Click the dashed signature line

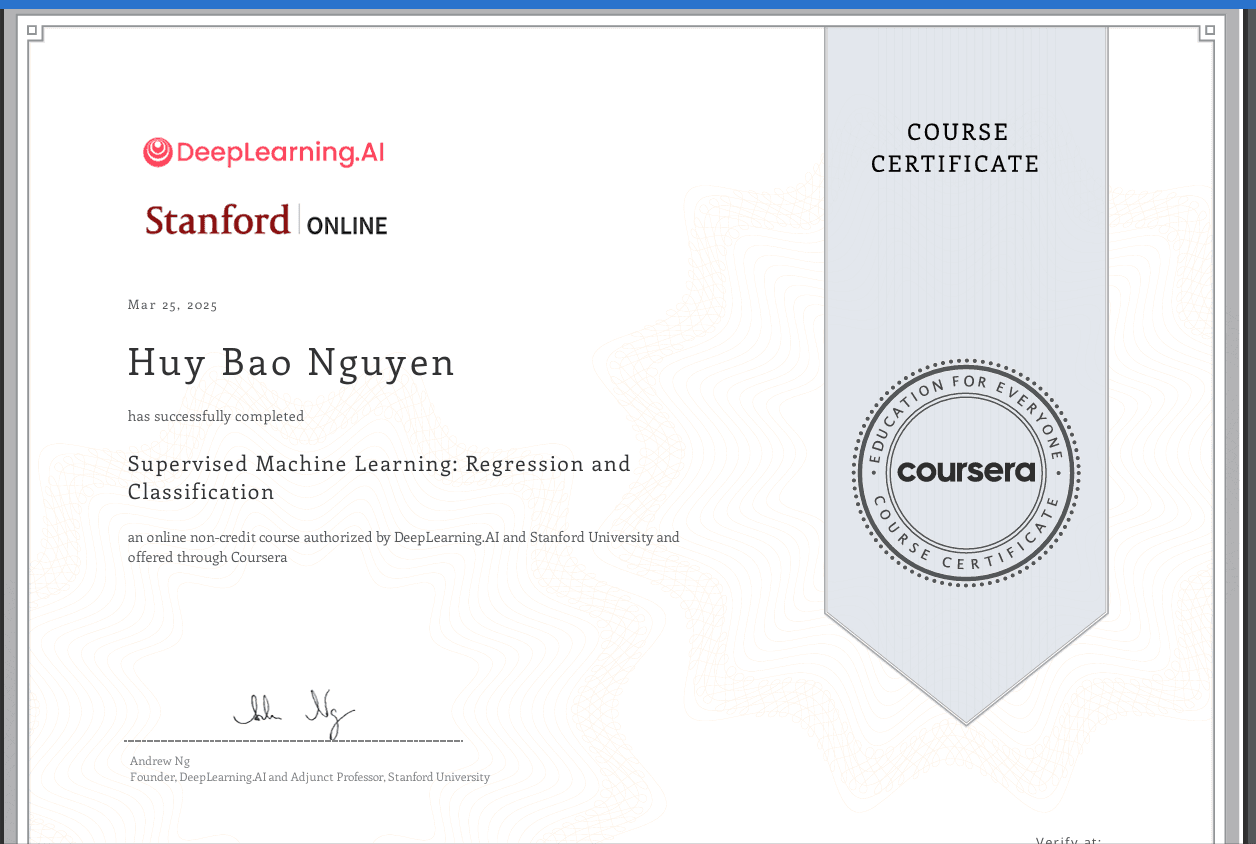pos(293,740)
